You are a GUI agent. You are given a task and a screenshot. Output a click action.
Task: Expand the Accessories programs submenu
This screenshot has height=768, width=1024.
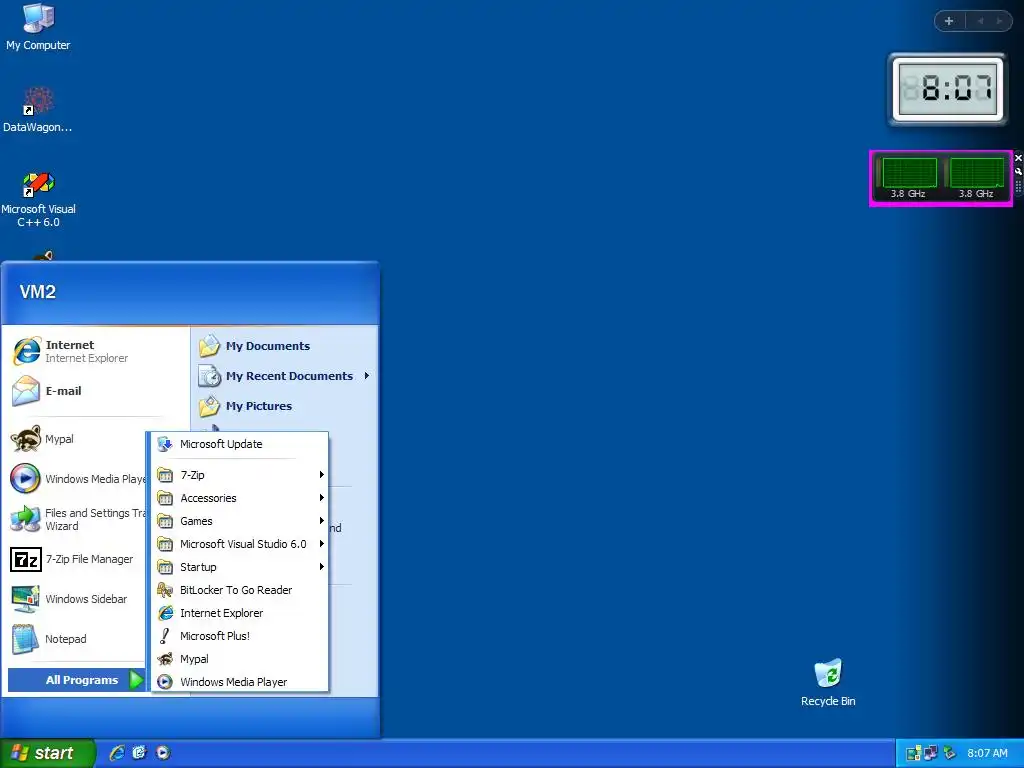[240, 498]
